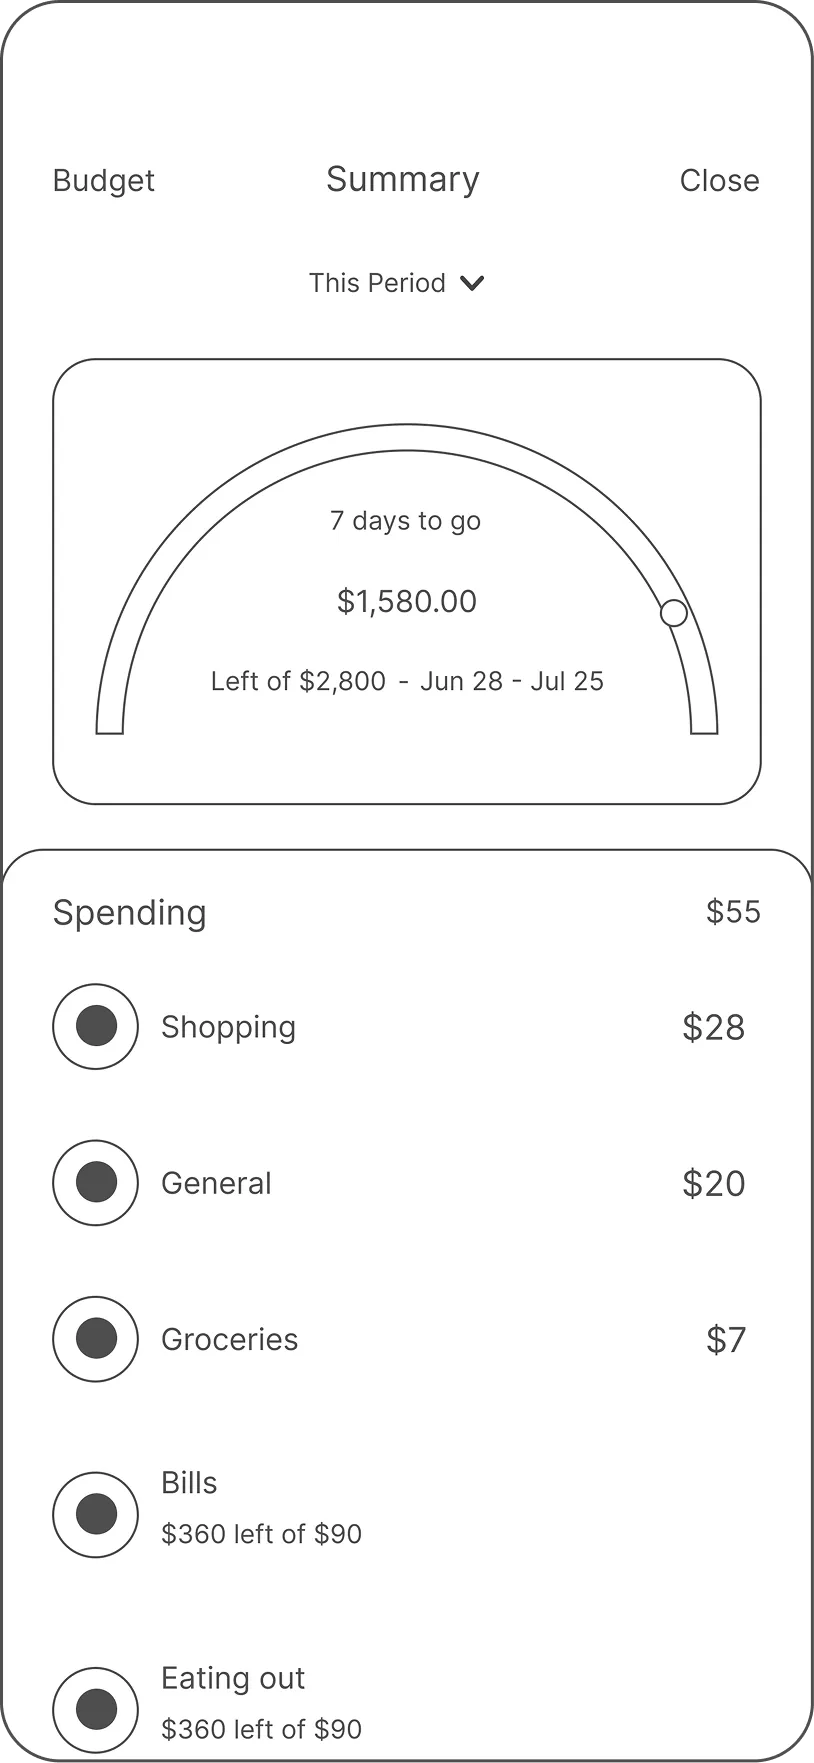Select the Bills row title
The width and height of the screenshot is (814, 1763).
point(189,1483)
